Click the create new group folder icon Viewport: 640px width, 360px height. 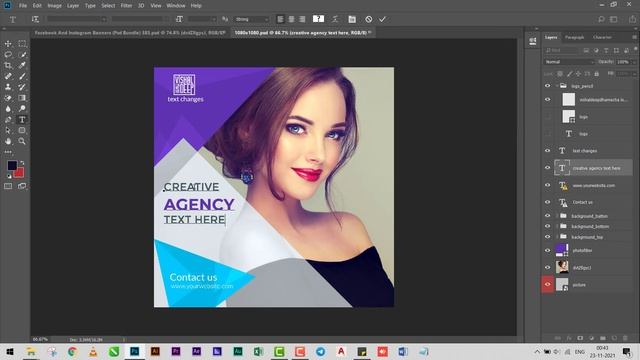pyautogui.click(x=603, y=338)
